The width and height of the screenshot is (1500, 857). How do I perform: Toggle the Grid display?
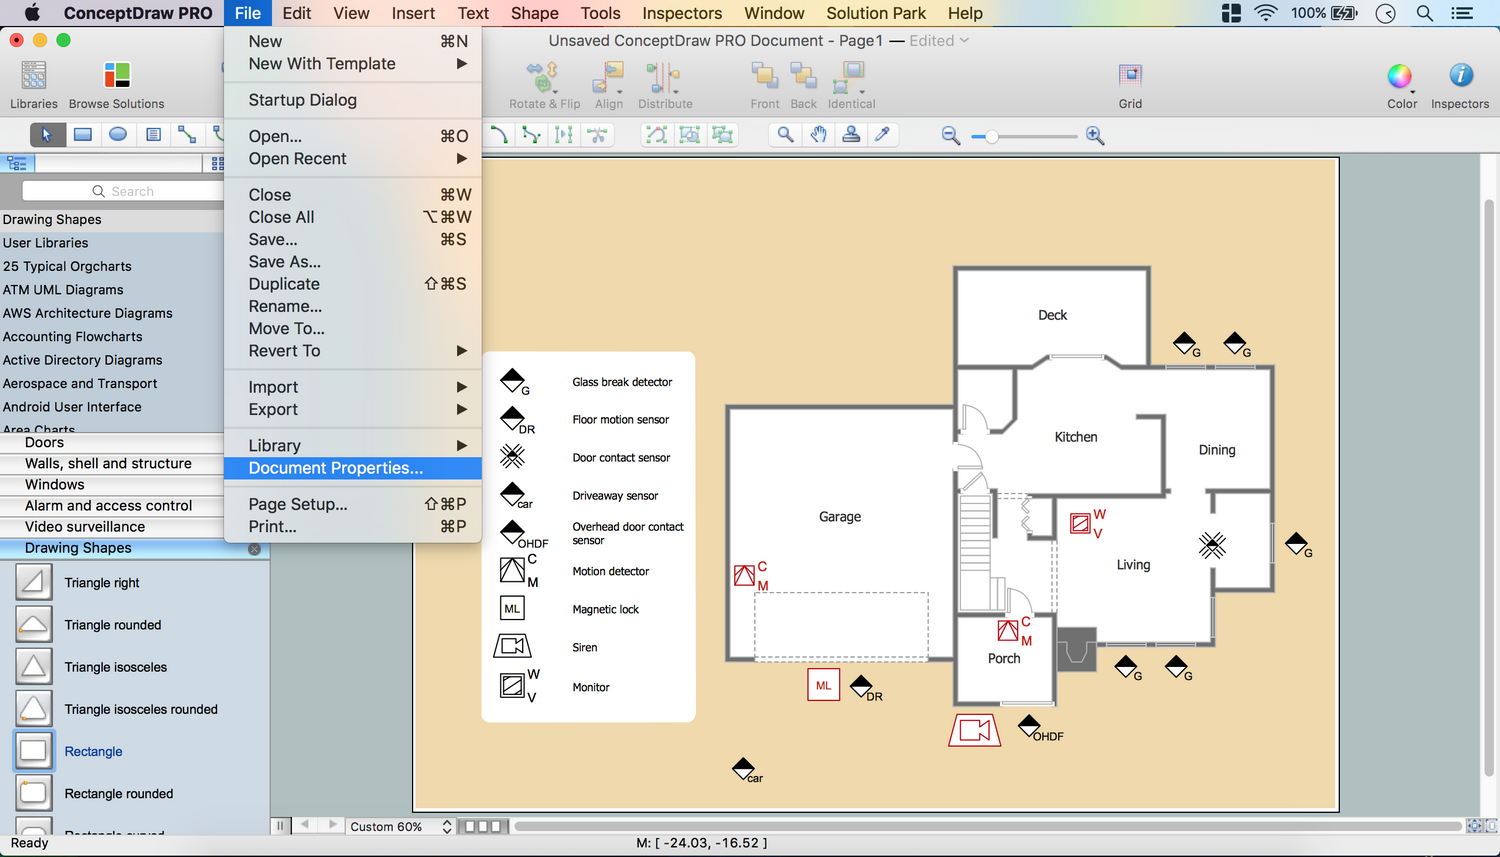point(1130,77)
